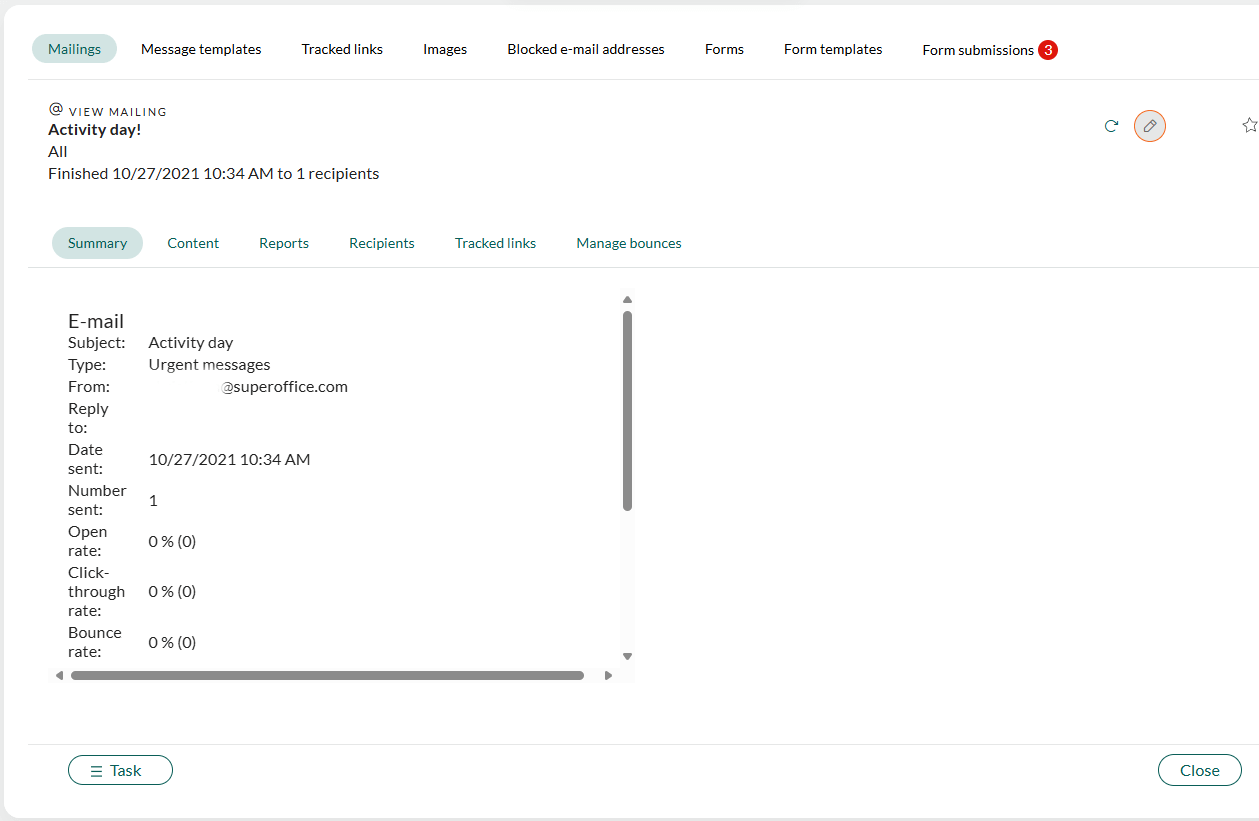Viewport: 1259px width, 821px height.
Task: Click the horizontal scrollbar thumb below summary
Action: click(x=327, y=676)
